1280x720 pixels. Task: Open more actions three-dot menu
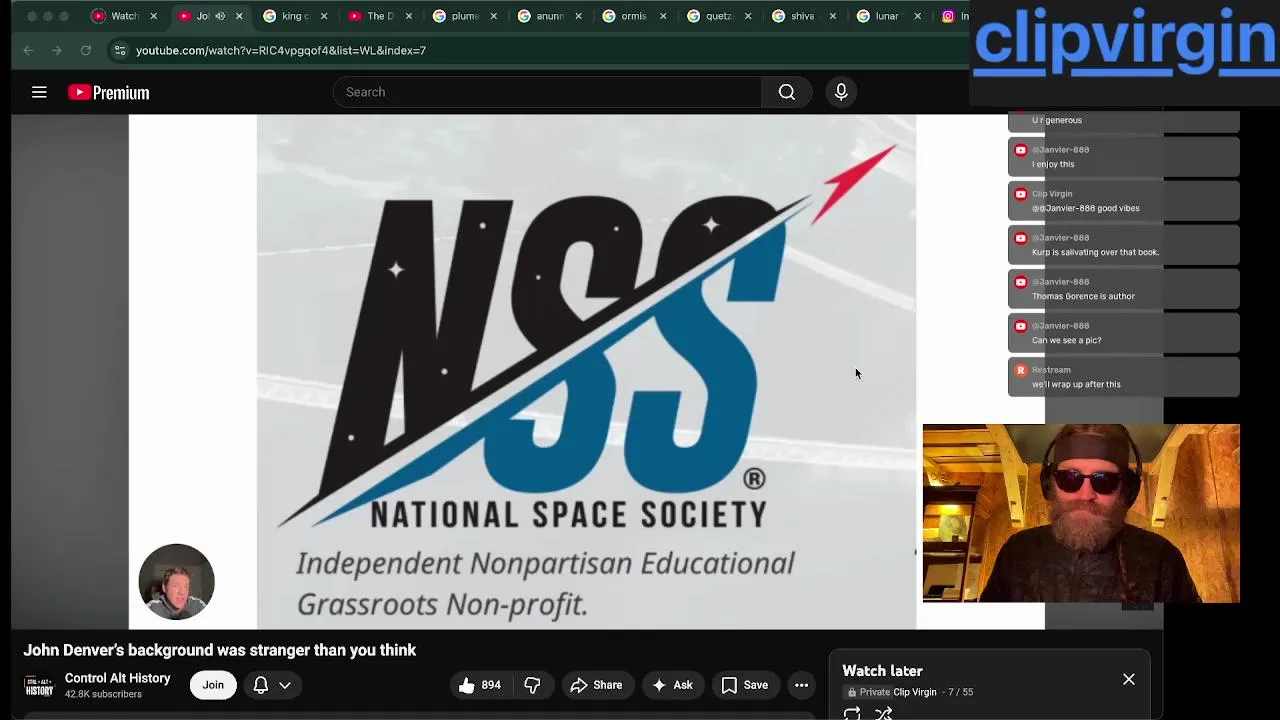(801, 685)
